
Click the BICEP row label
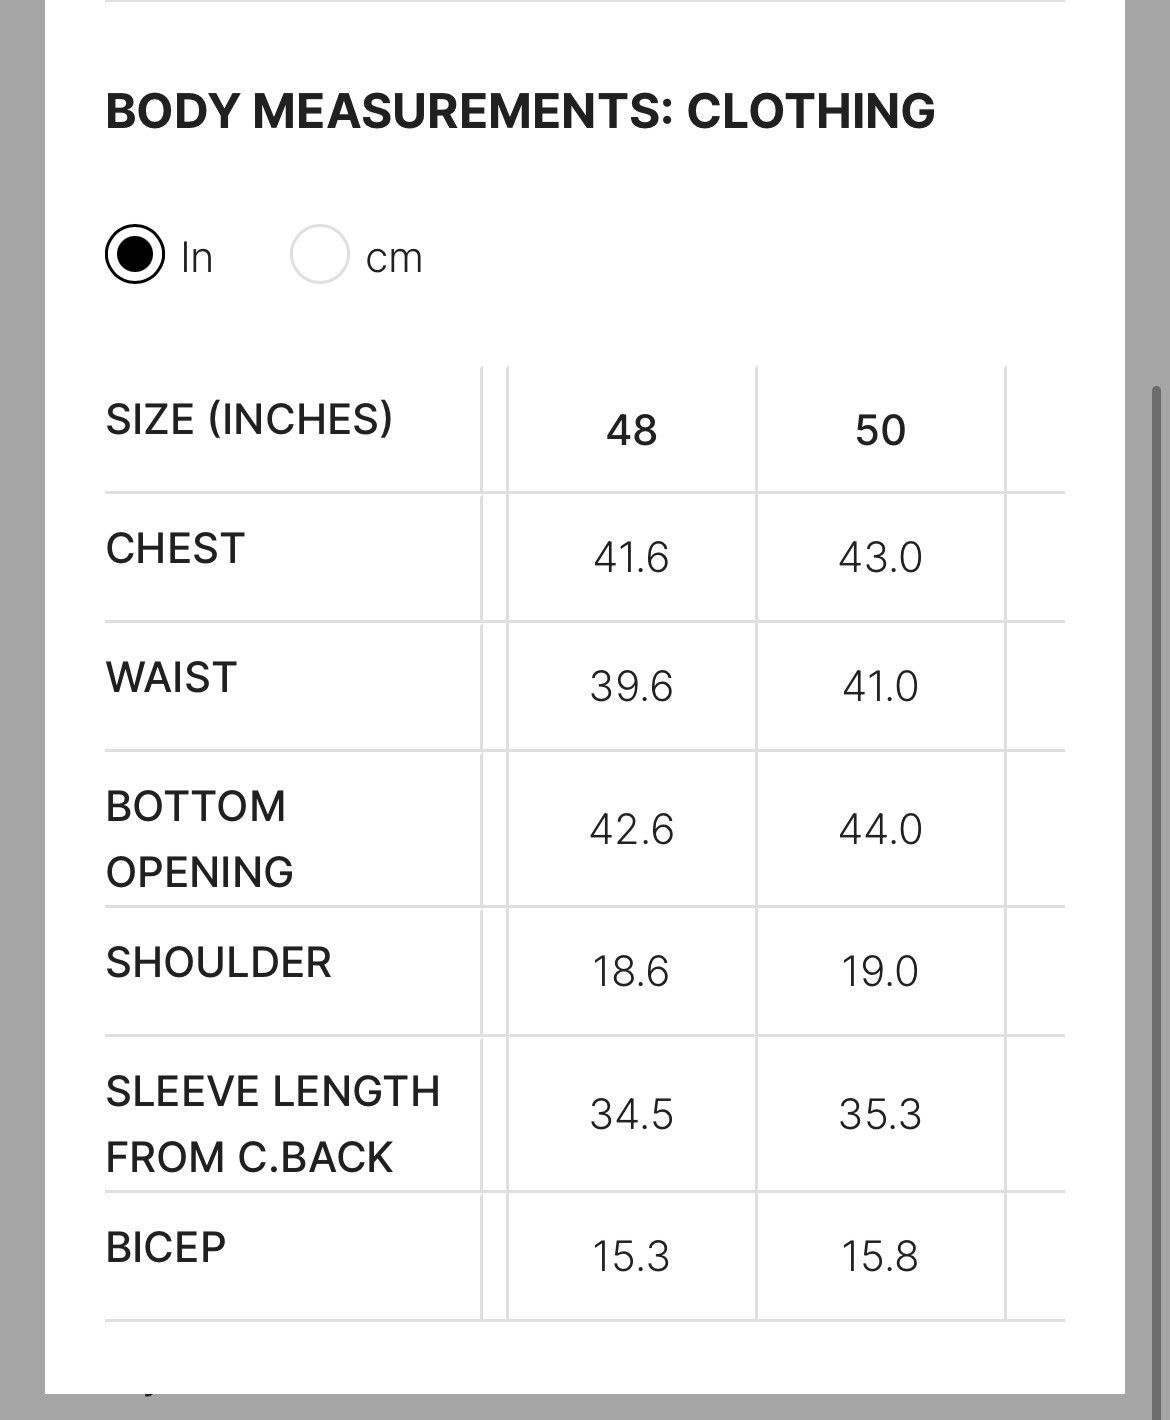[166, 1248]
